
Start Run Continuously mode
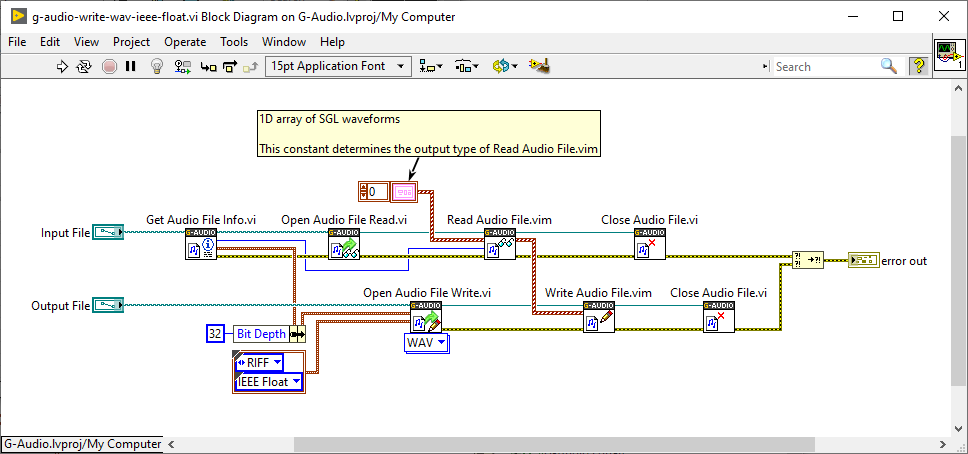coord(84,66)
